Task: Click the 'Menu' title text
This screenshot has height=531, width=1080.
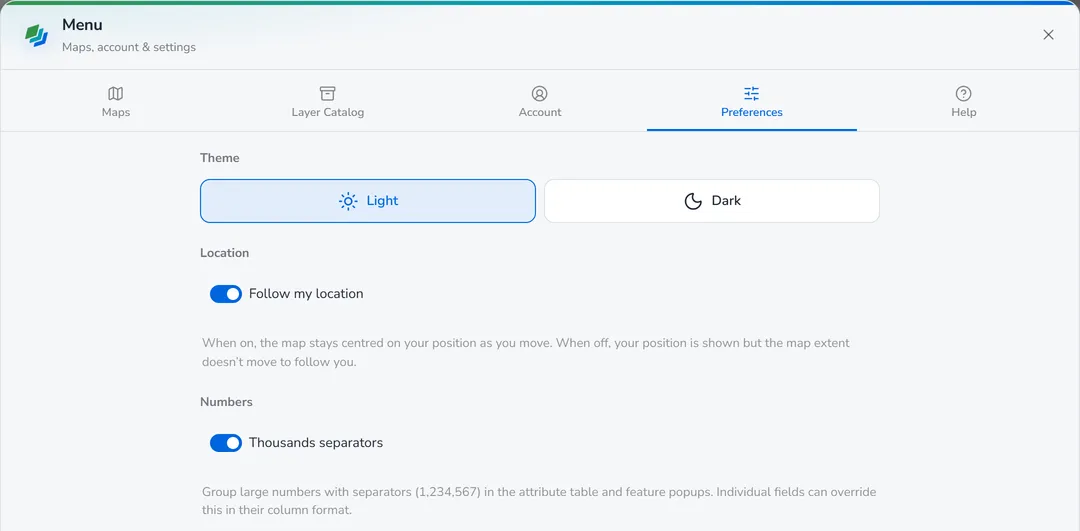Action: [82, 25]
